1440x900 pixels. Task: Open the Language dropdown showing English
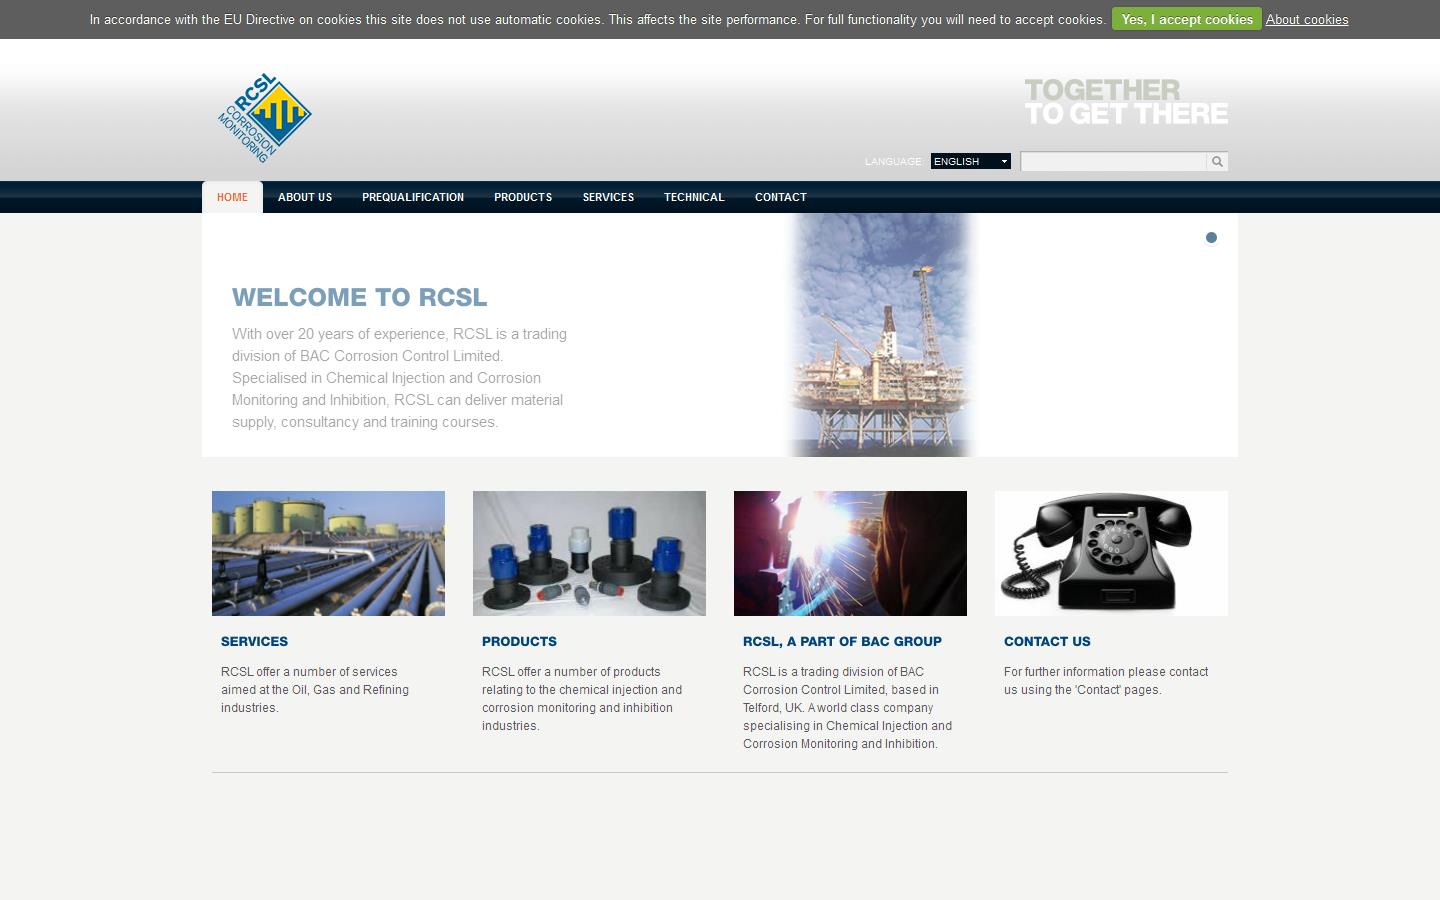[x=970, y=161]
